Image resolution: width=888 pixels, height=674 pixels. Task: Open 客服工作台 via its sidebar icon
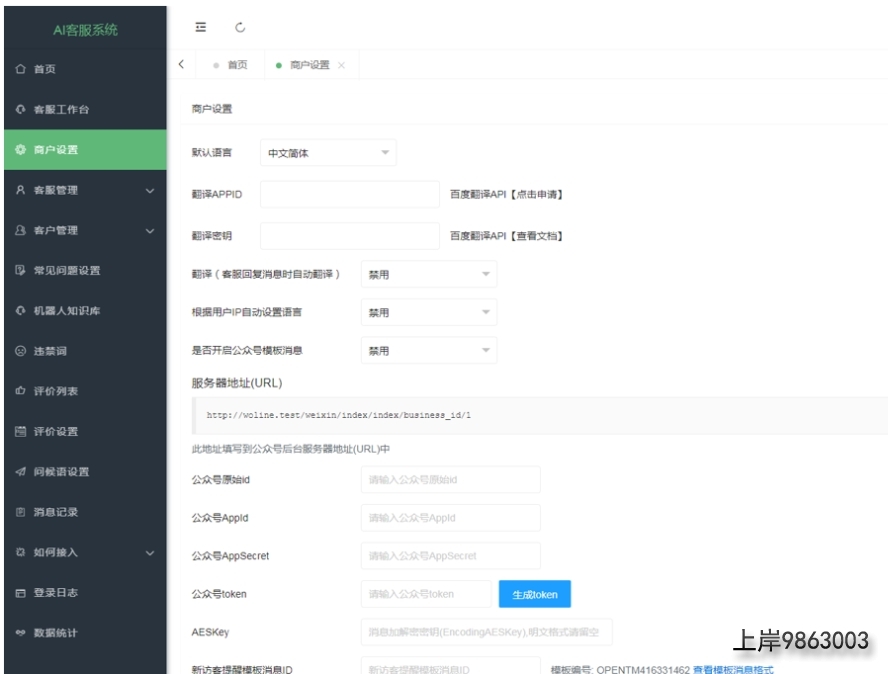pos(20,109)
